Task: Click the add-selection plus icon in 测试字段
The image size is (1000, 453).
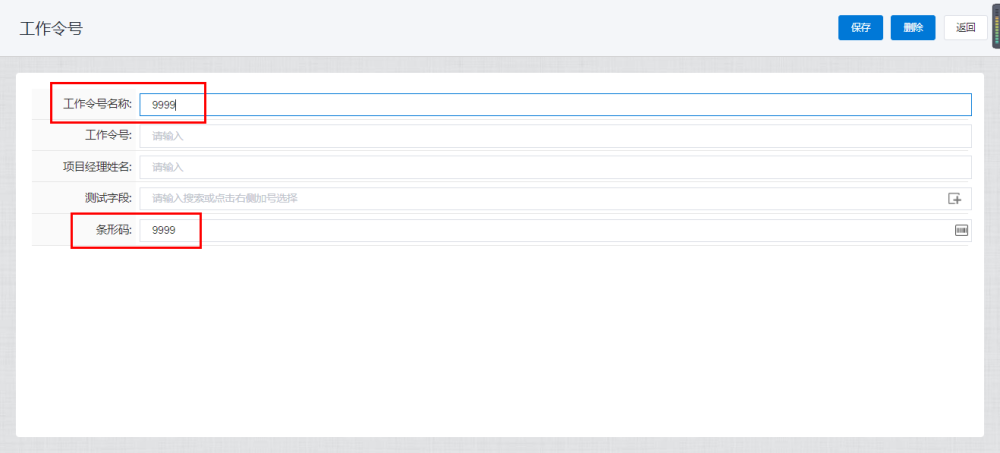Action: (954, 198)
